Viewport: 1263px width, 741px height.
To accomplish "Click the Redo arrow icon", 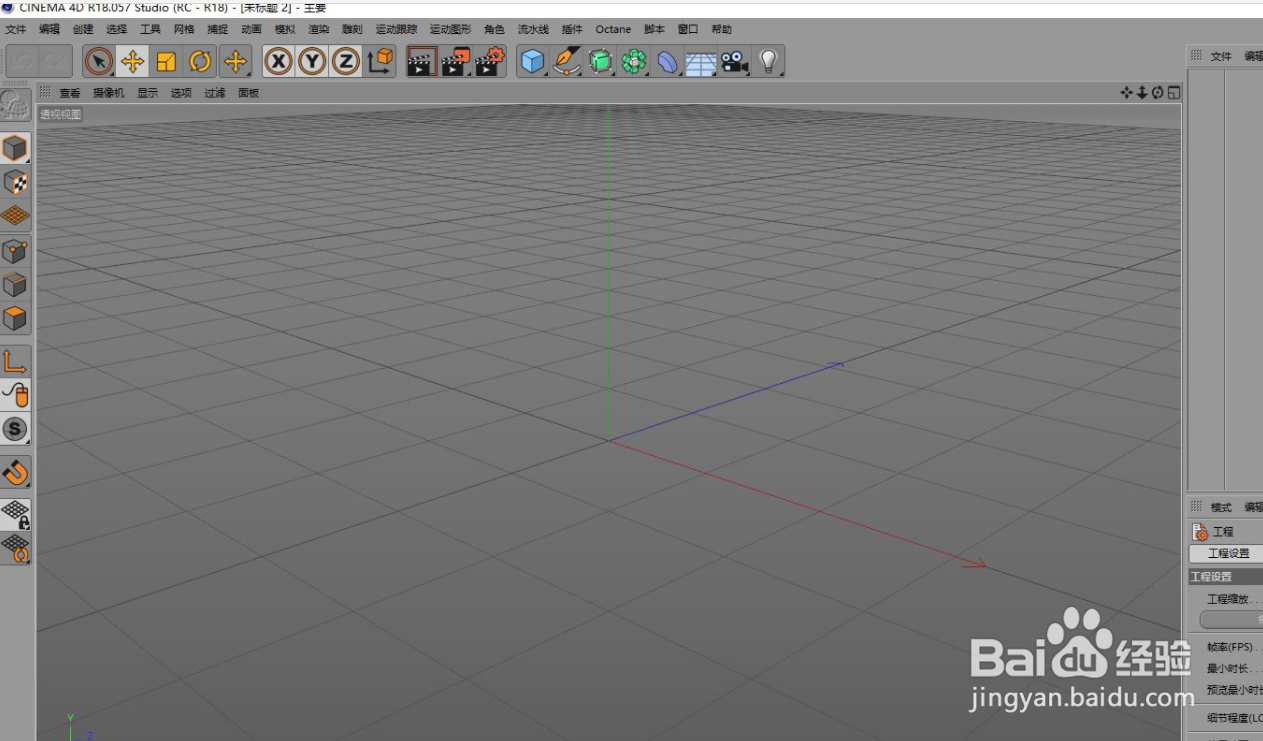I will click(x=55, y=62).
